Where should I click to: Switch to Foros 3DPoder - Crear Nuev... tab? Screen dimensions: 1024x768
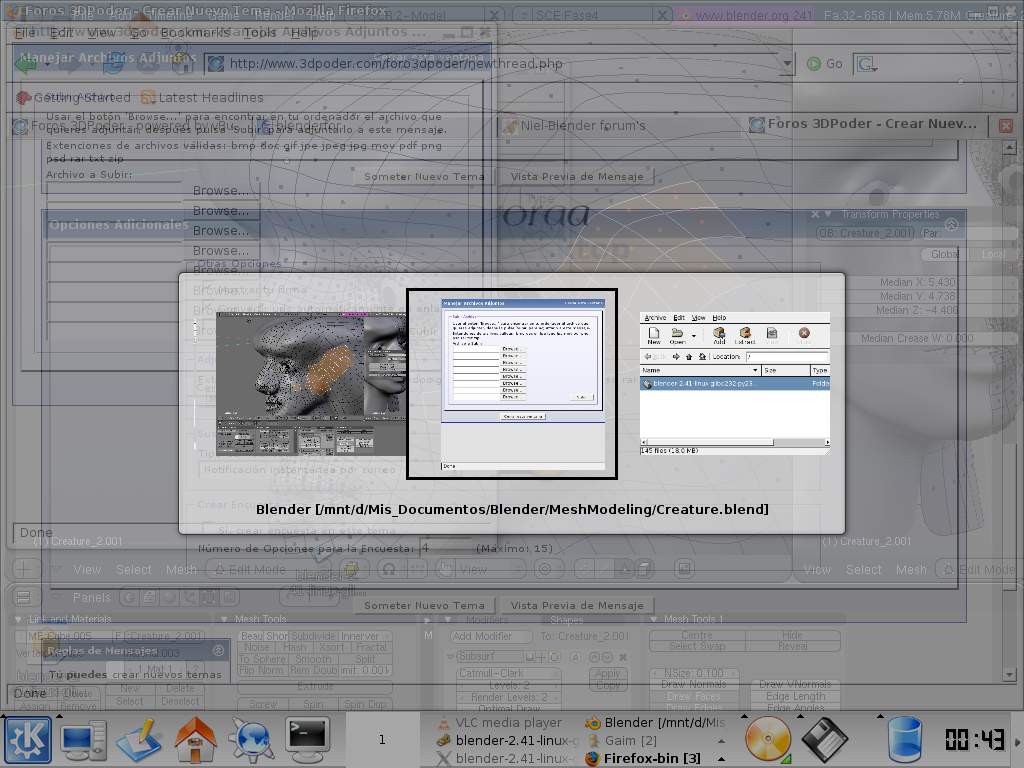[863, 124]
